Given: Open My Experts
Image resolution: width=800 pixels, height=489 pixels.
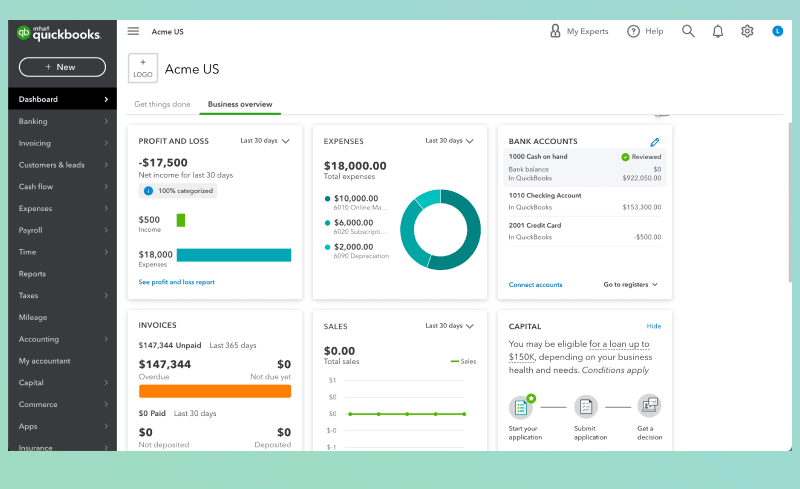Looking at the screenshot, I should coord(579,31).
